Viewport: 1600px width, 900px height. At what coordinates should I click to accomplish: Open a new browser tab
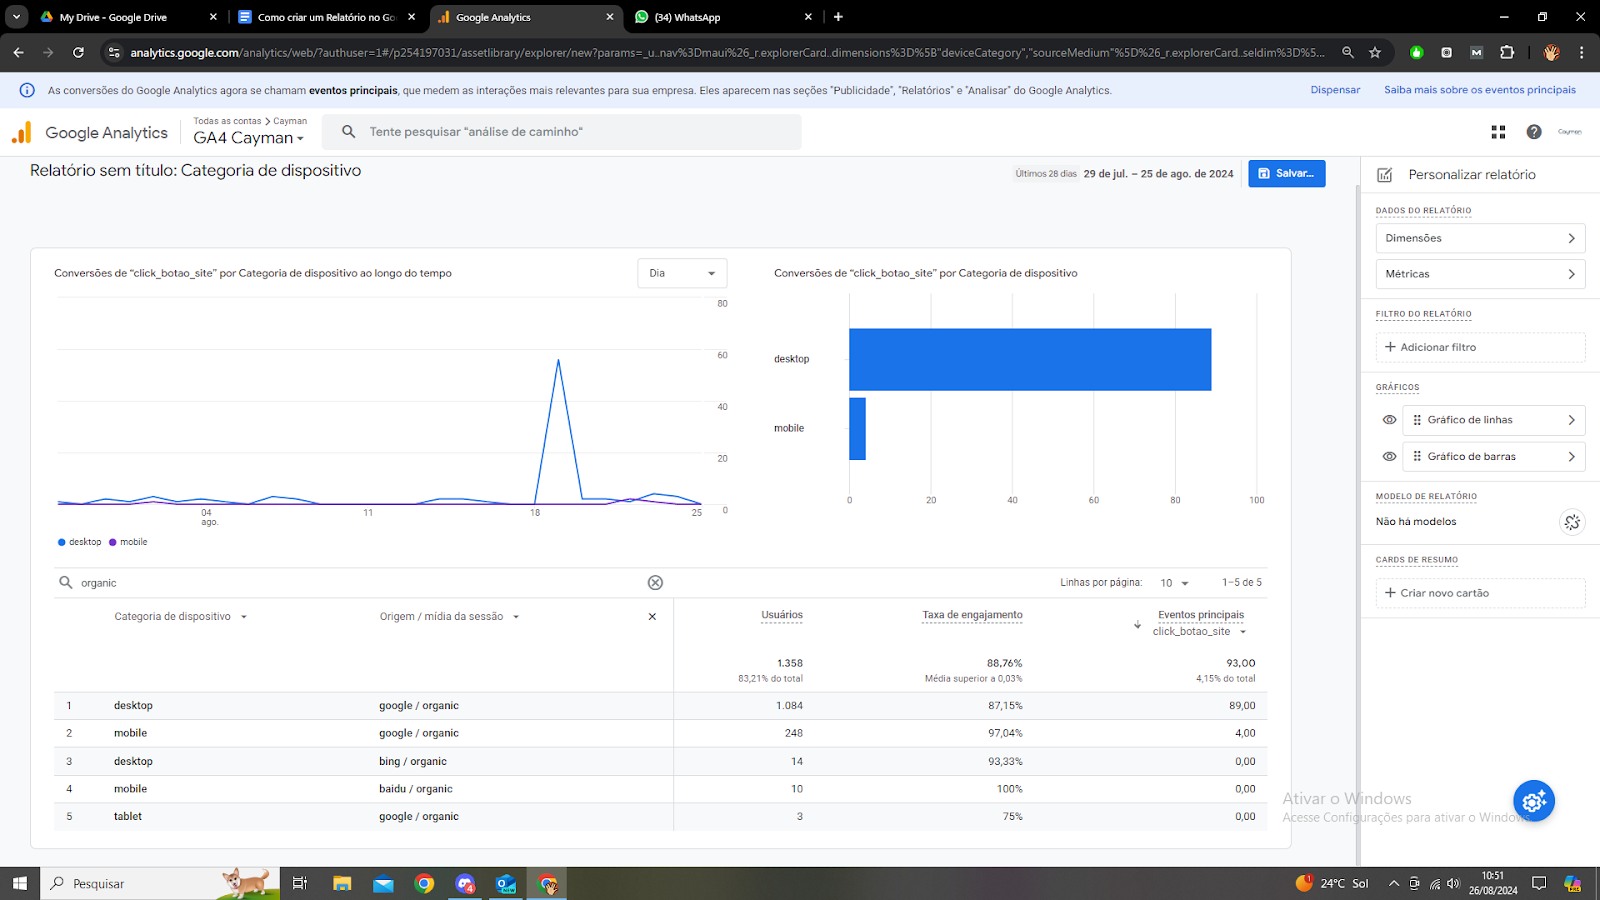838,17
